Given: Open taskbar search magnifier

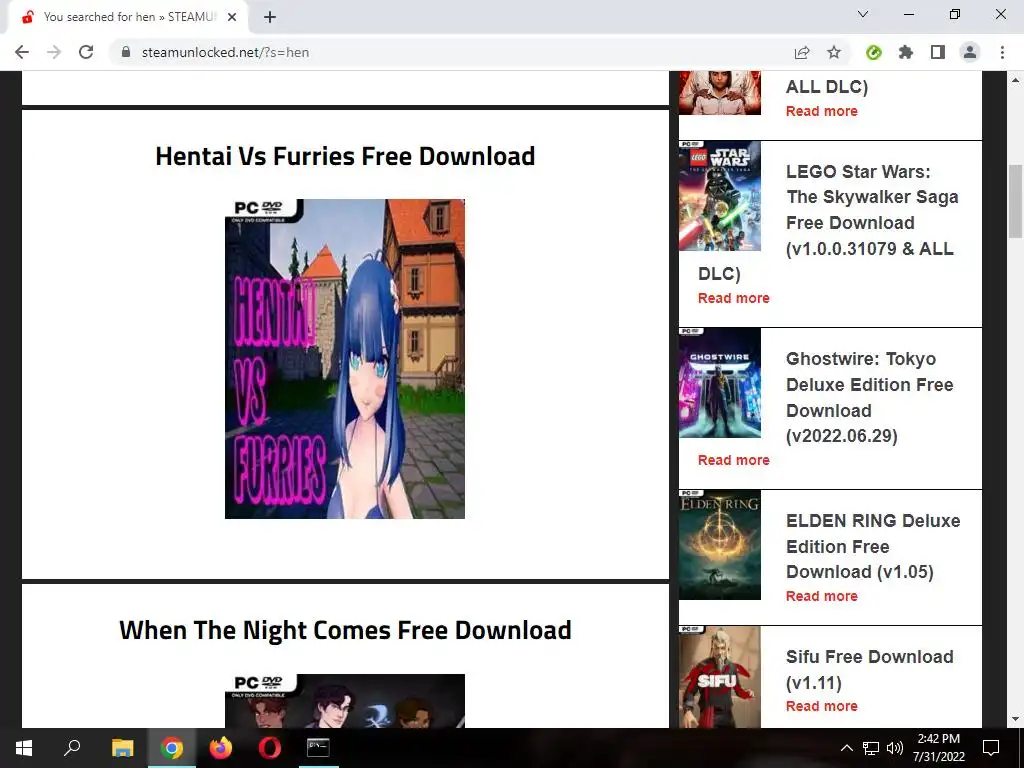Looking at the screenshot, I should click(72, 748).
